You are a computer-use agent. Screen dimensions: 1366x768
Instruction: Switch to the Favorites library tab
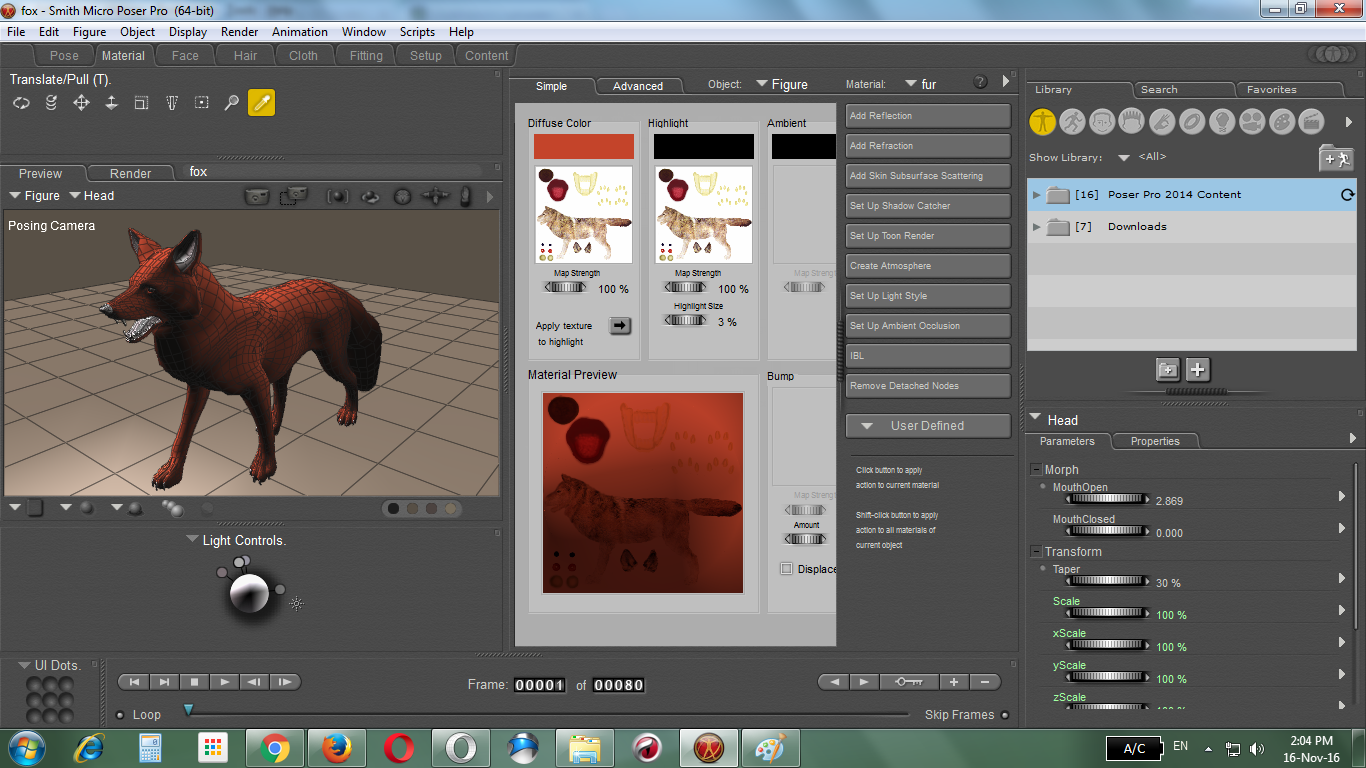pos(1272,90)
